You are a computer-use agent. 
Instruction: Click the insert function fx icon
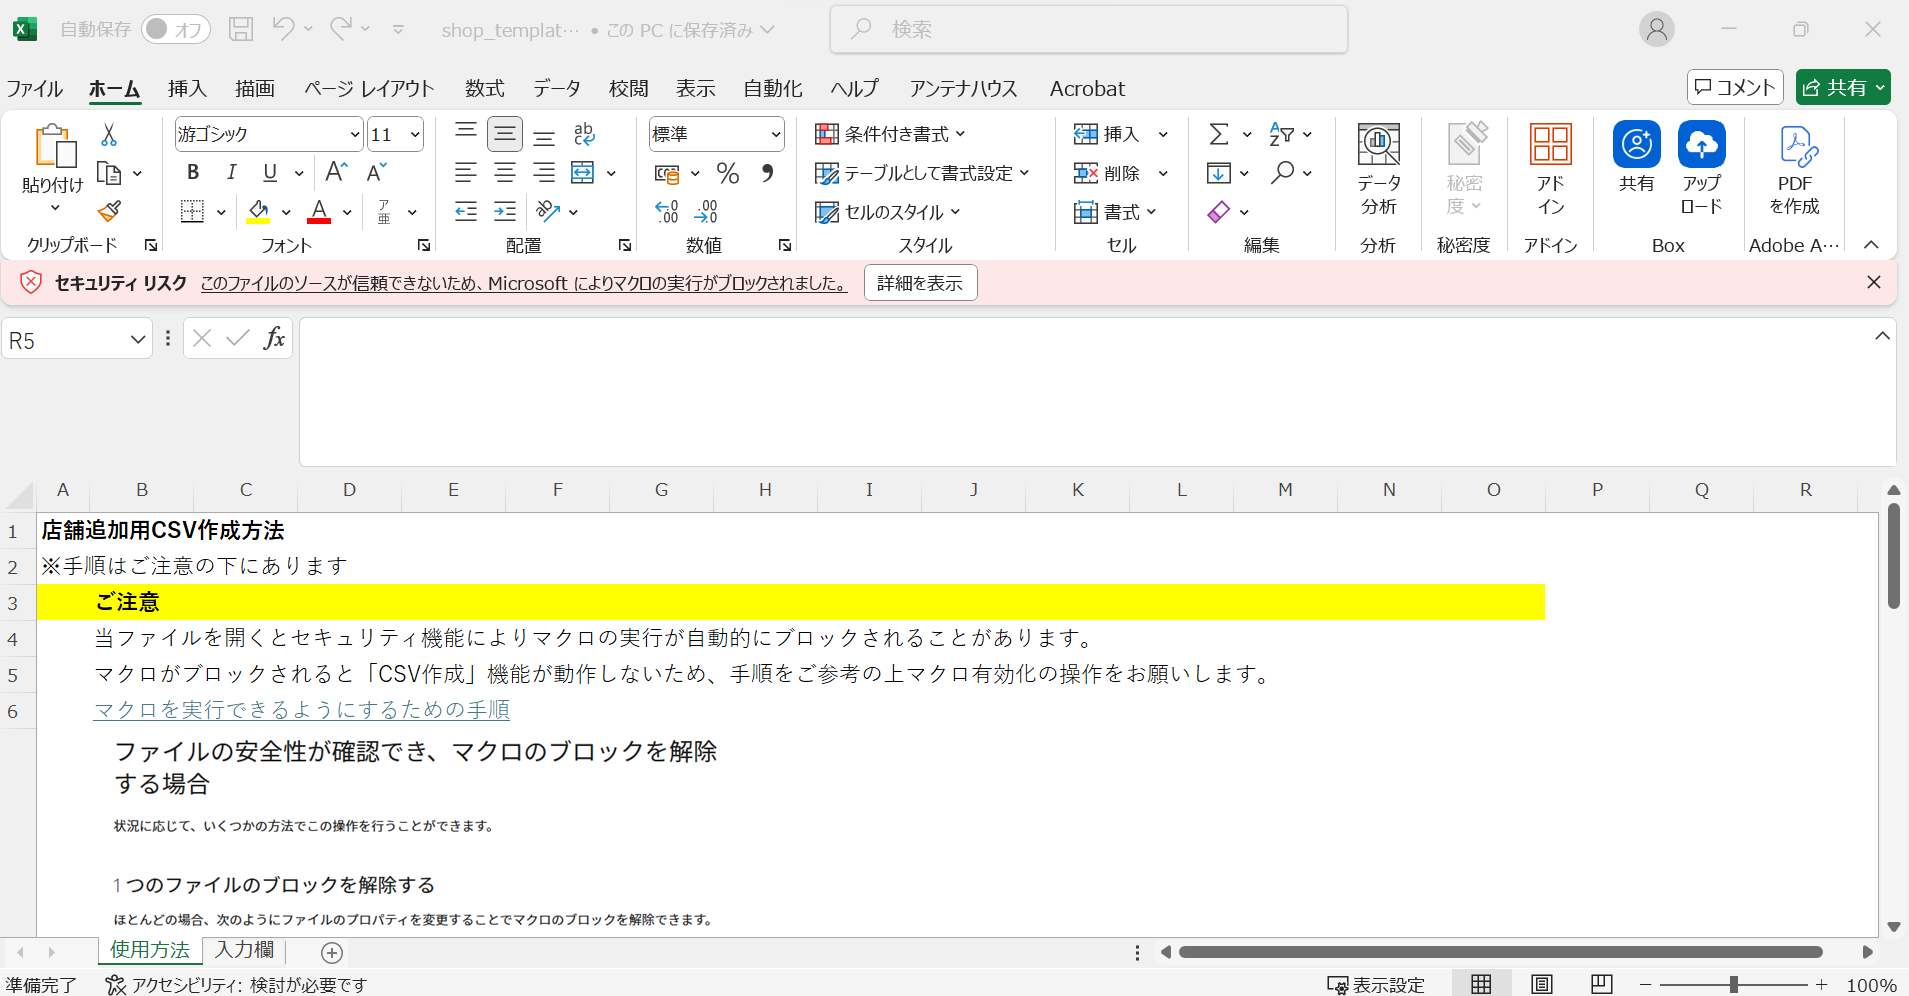(x=274, y=338)
